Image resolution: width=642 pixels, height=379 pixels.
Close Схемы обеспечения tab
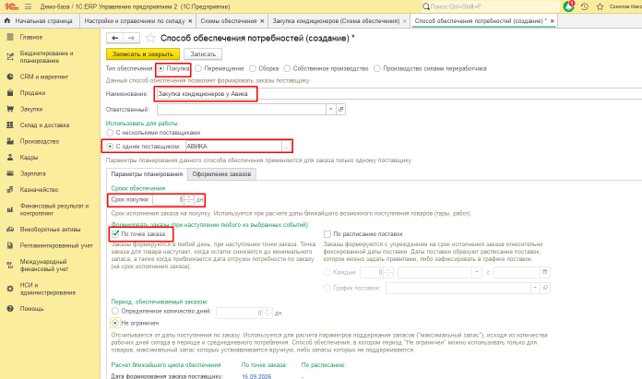click(x=262, y=21)
